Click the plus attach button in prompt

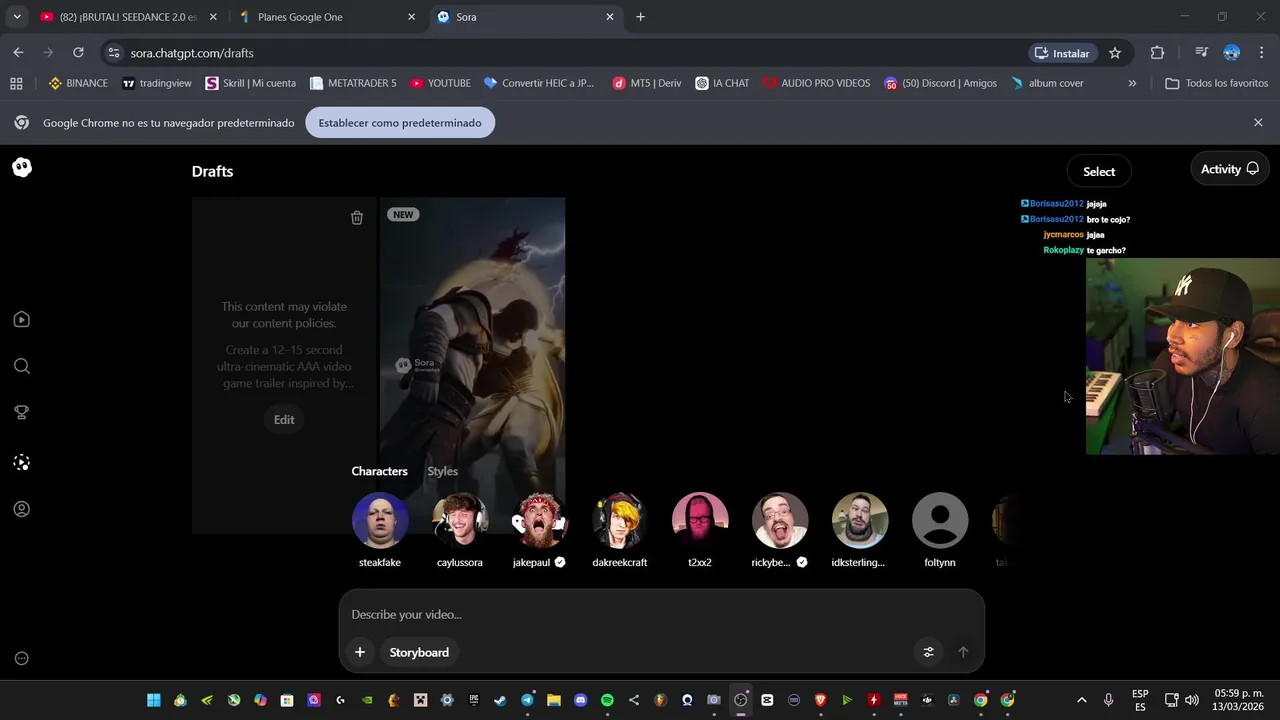click(x=360, y=652)
